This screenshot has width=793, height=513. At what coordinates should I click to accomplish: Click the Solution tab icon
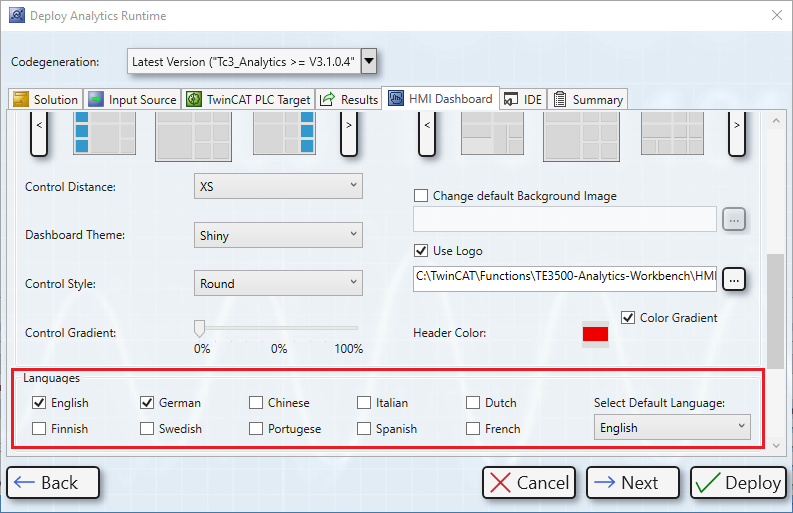tap(22, 99)
